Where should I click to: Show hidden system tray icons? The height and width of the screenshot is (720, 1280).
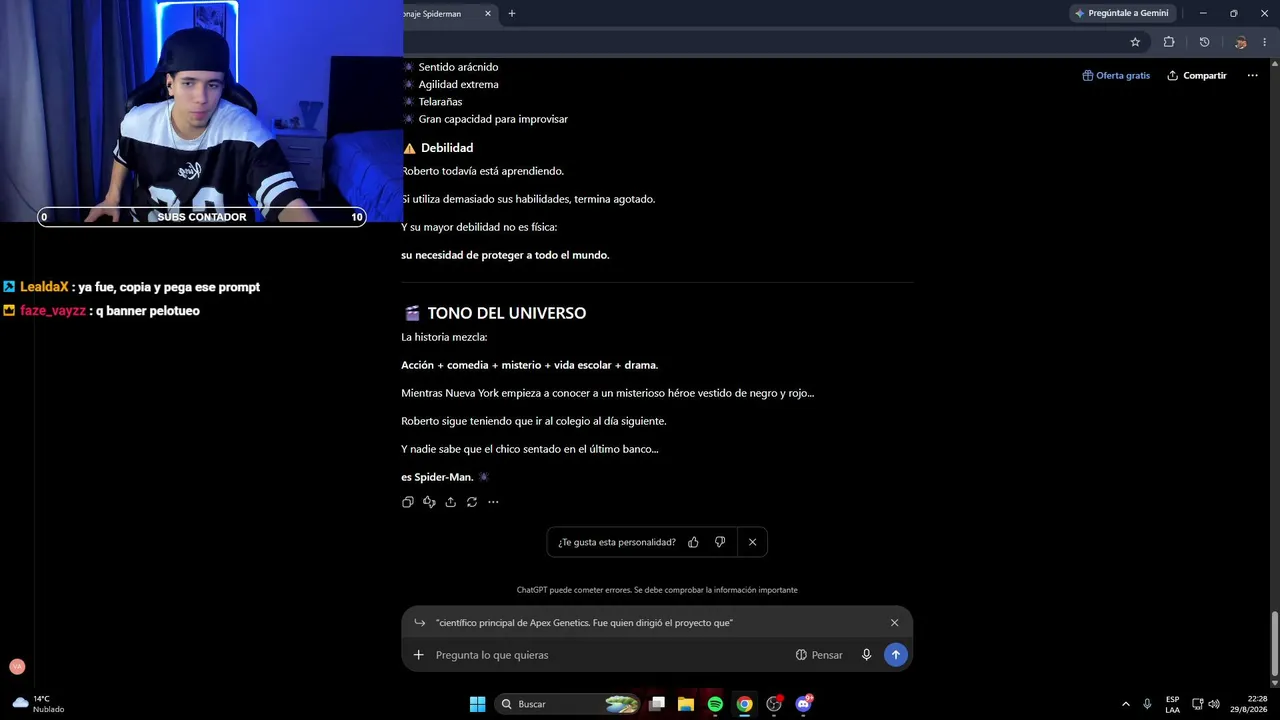1126,704
